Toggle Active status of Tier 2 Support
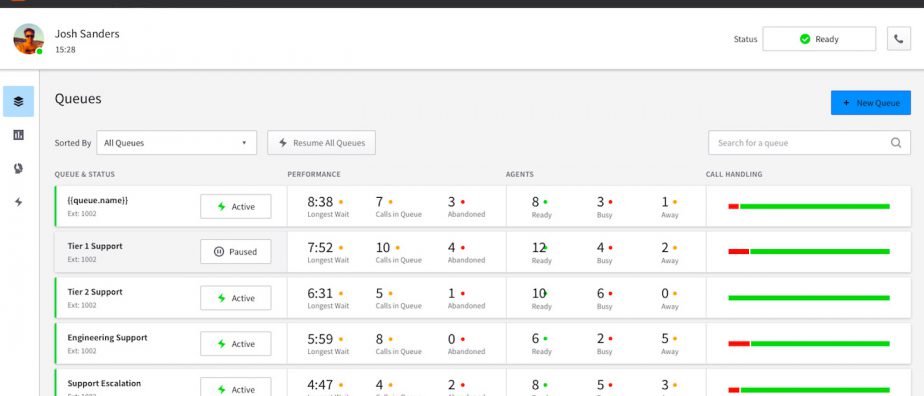Screen dimensions: 924x396 click(236, 298)
